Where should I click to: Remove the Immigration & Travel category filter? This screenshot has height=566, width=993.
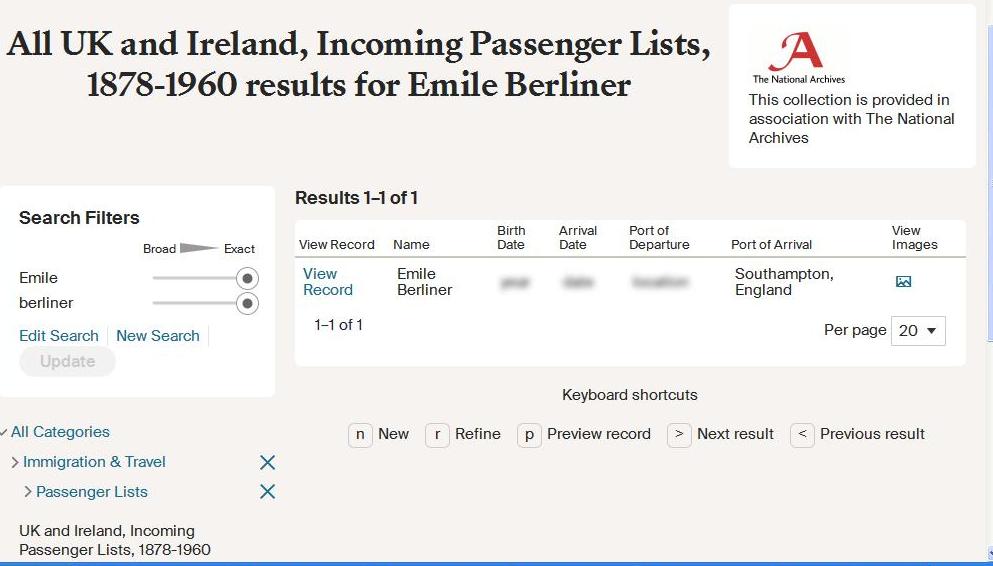pos(267,462)
